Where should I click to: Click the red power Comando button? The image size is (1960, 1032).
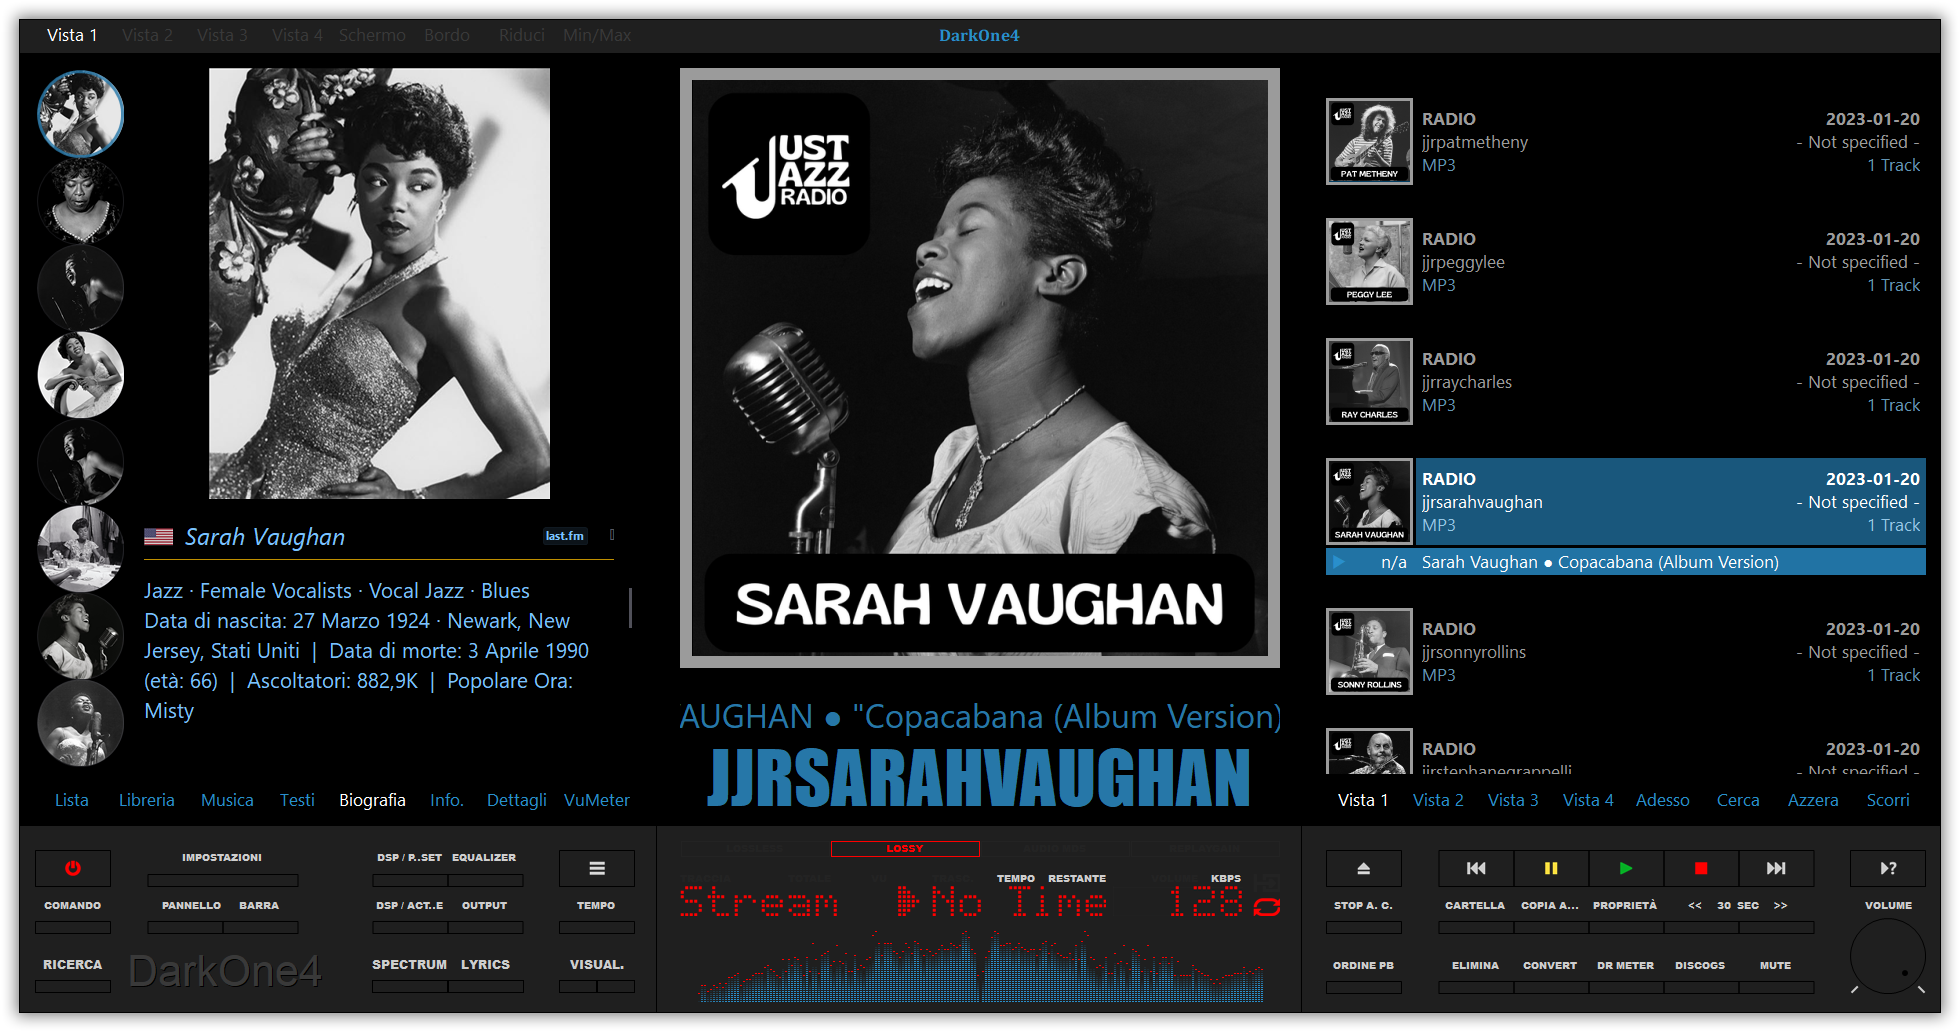[x=73, y=868]
